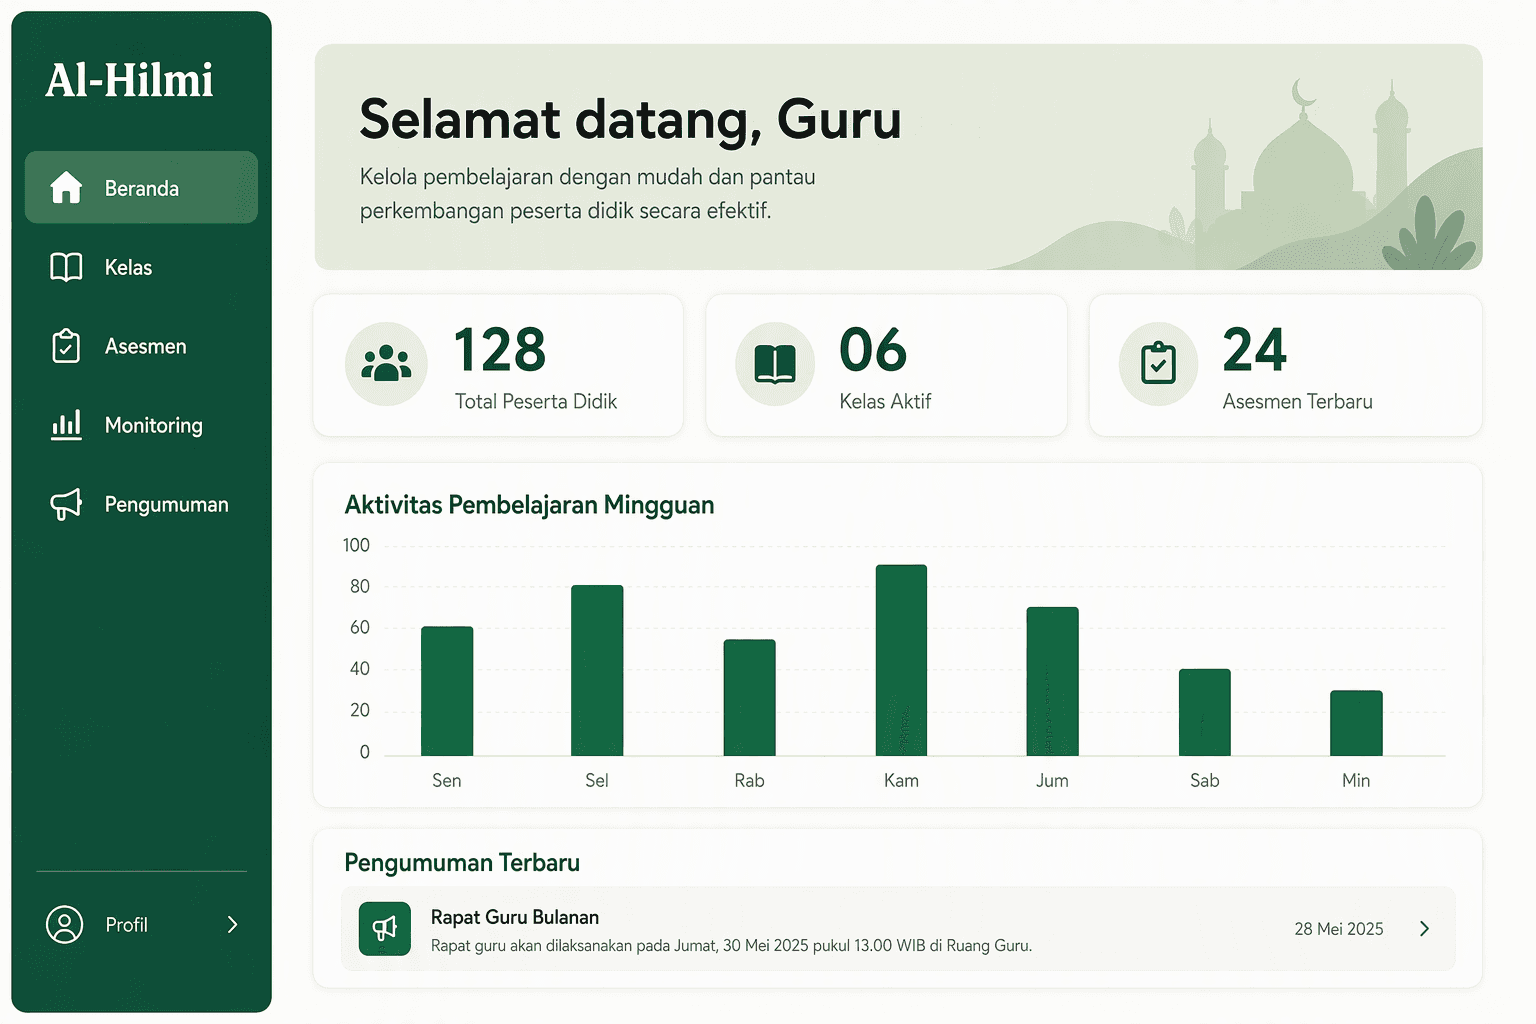Screen dimensions: 1536x1024
Task: Click the '100' value on chart axis
Action: (356, 545)
